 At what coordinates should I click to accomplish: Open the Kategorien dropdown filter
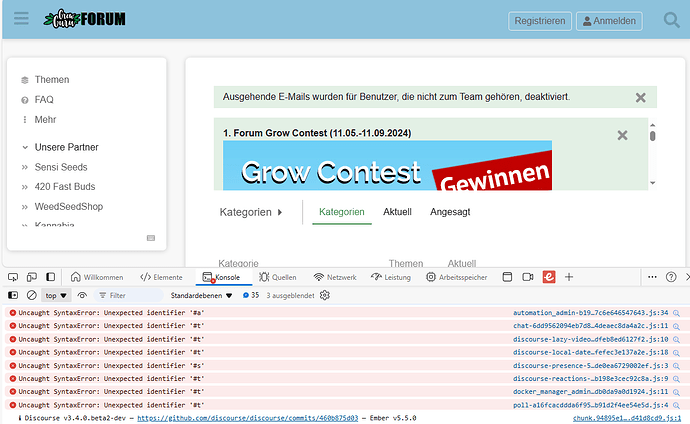251,212
